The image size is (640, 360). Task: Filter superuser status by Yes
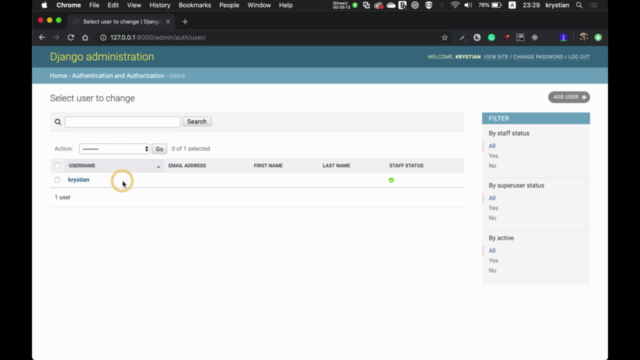pyautogui.click(x=493, y=208)
